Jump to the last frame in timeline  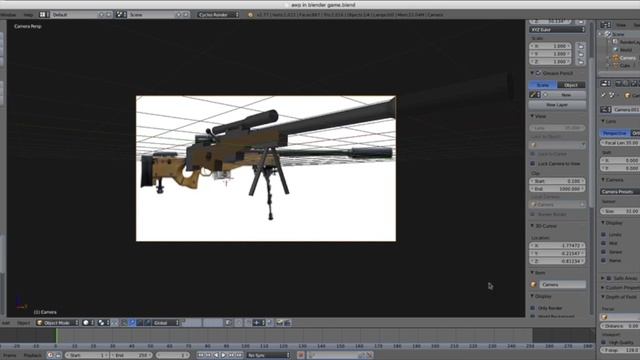coord(239,355)
